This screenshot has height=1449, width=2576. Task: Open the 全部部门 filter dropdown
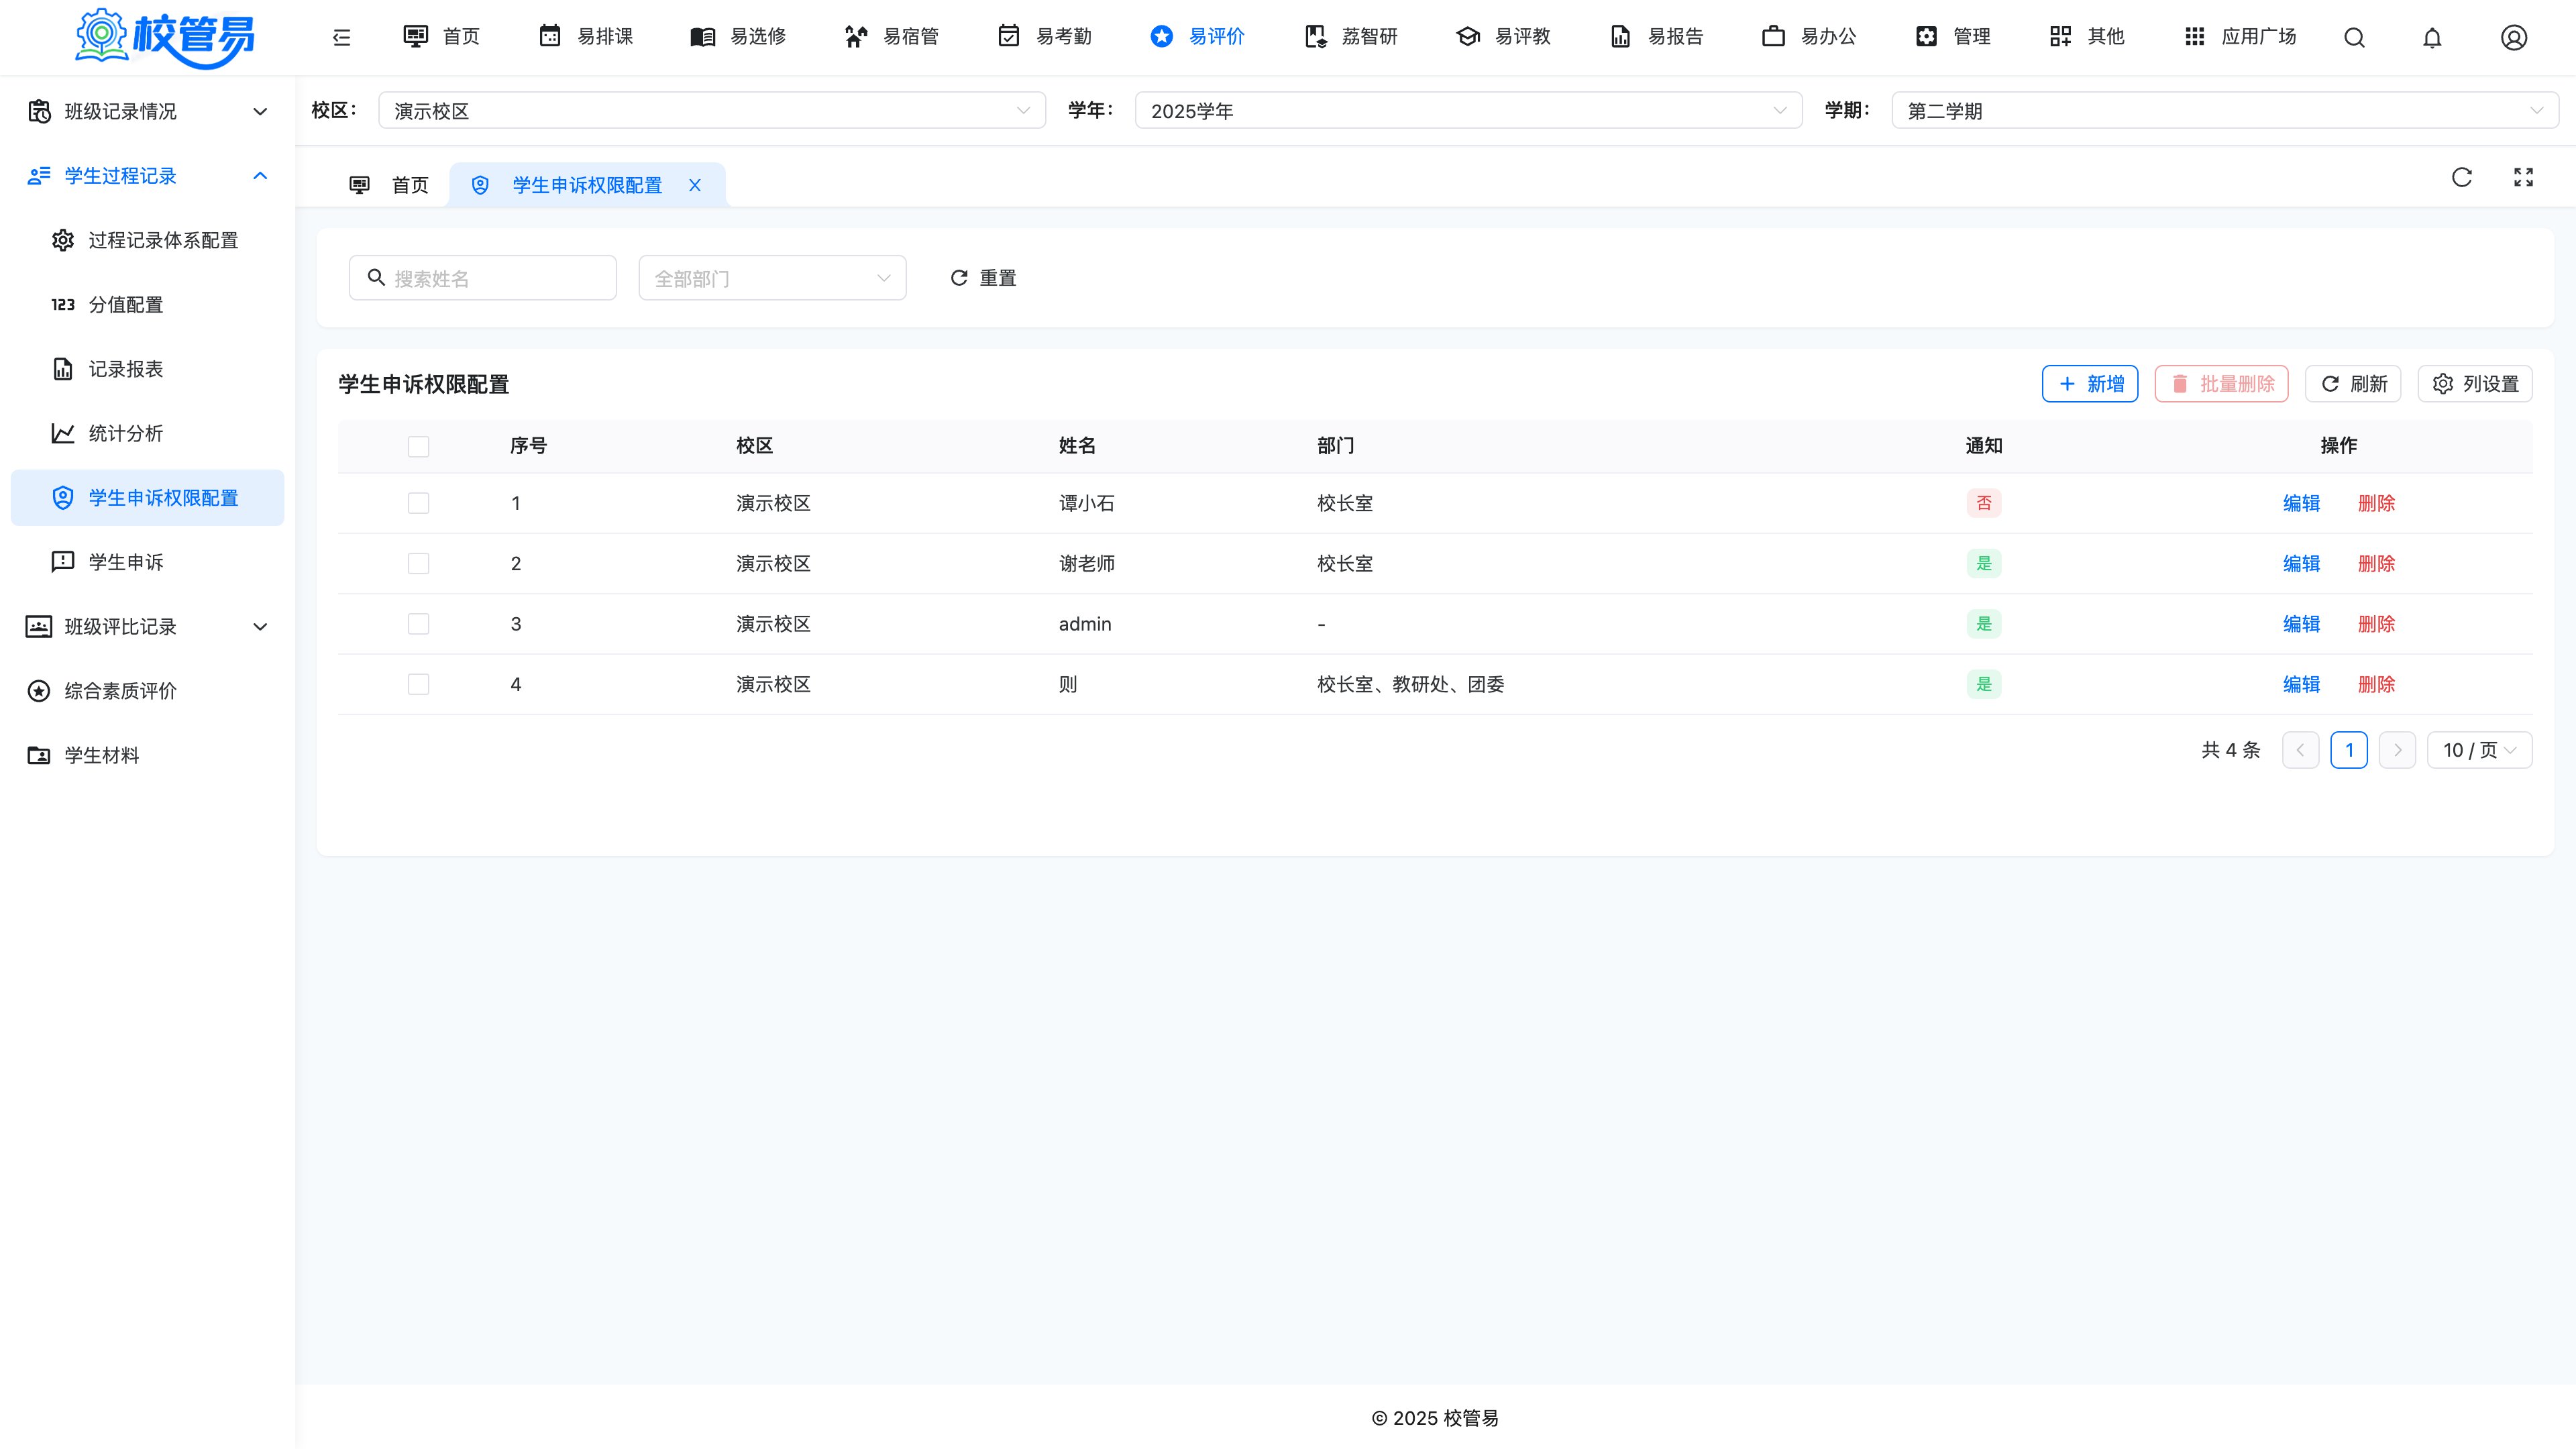(772, 278)
